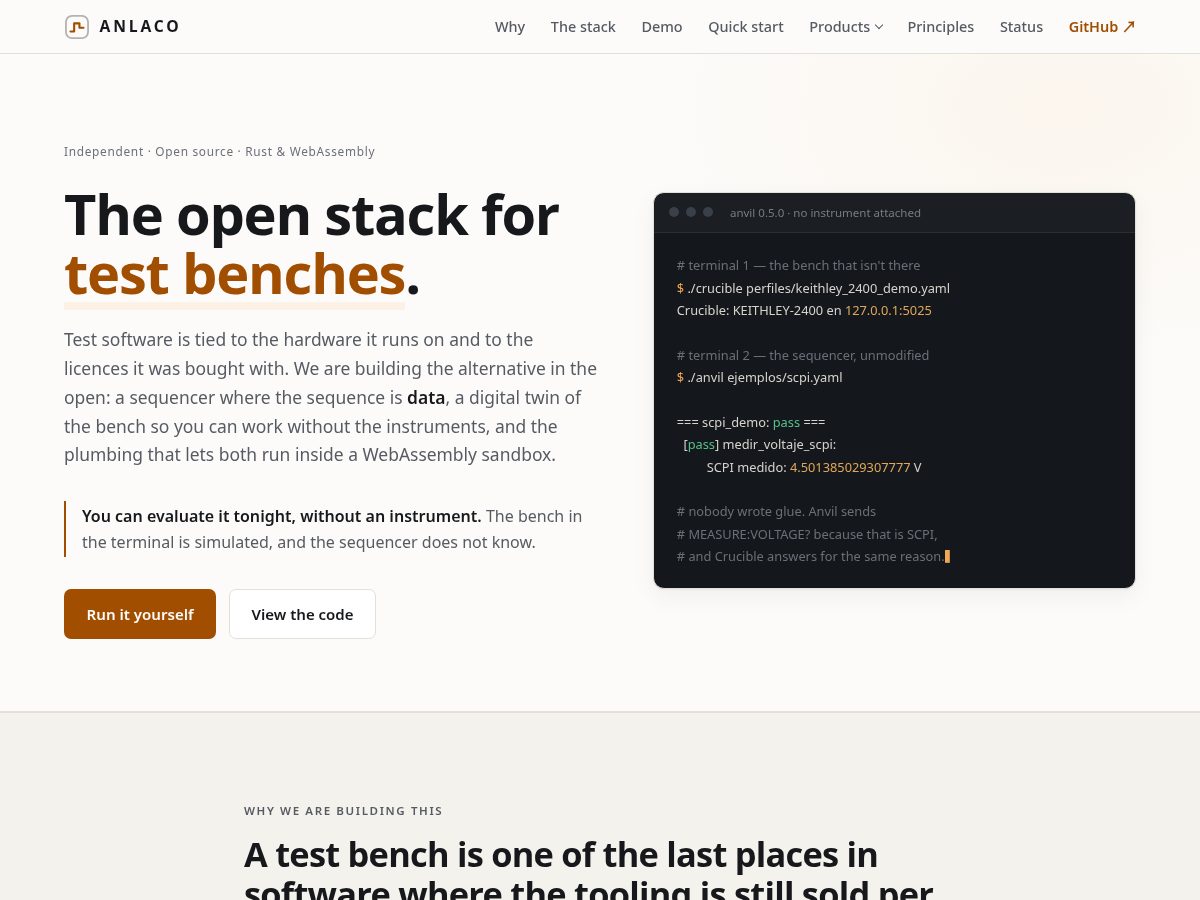Open The stack section link
This screenshot has width=1200, height=900.
[x=583, y=27]
